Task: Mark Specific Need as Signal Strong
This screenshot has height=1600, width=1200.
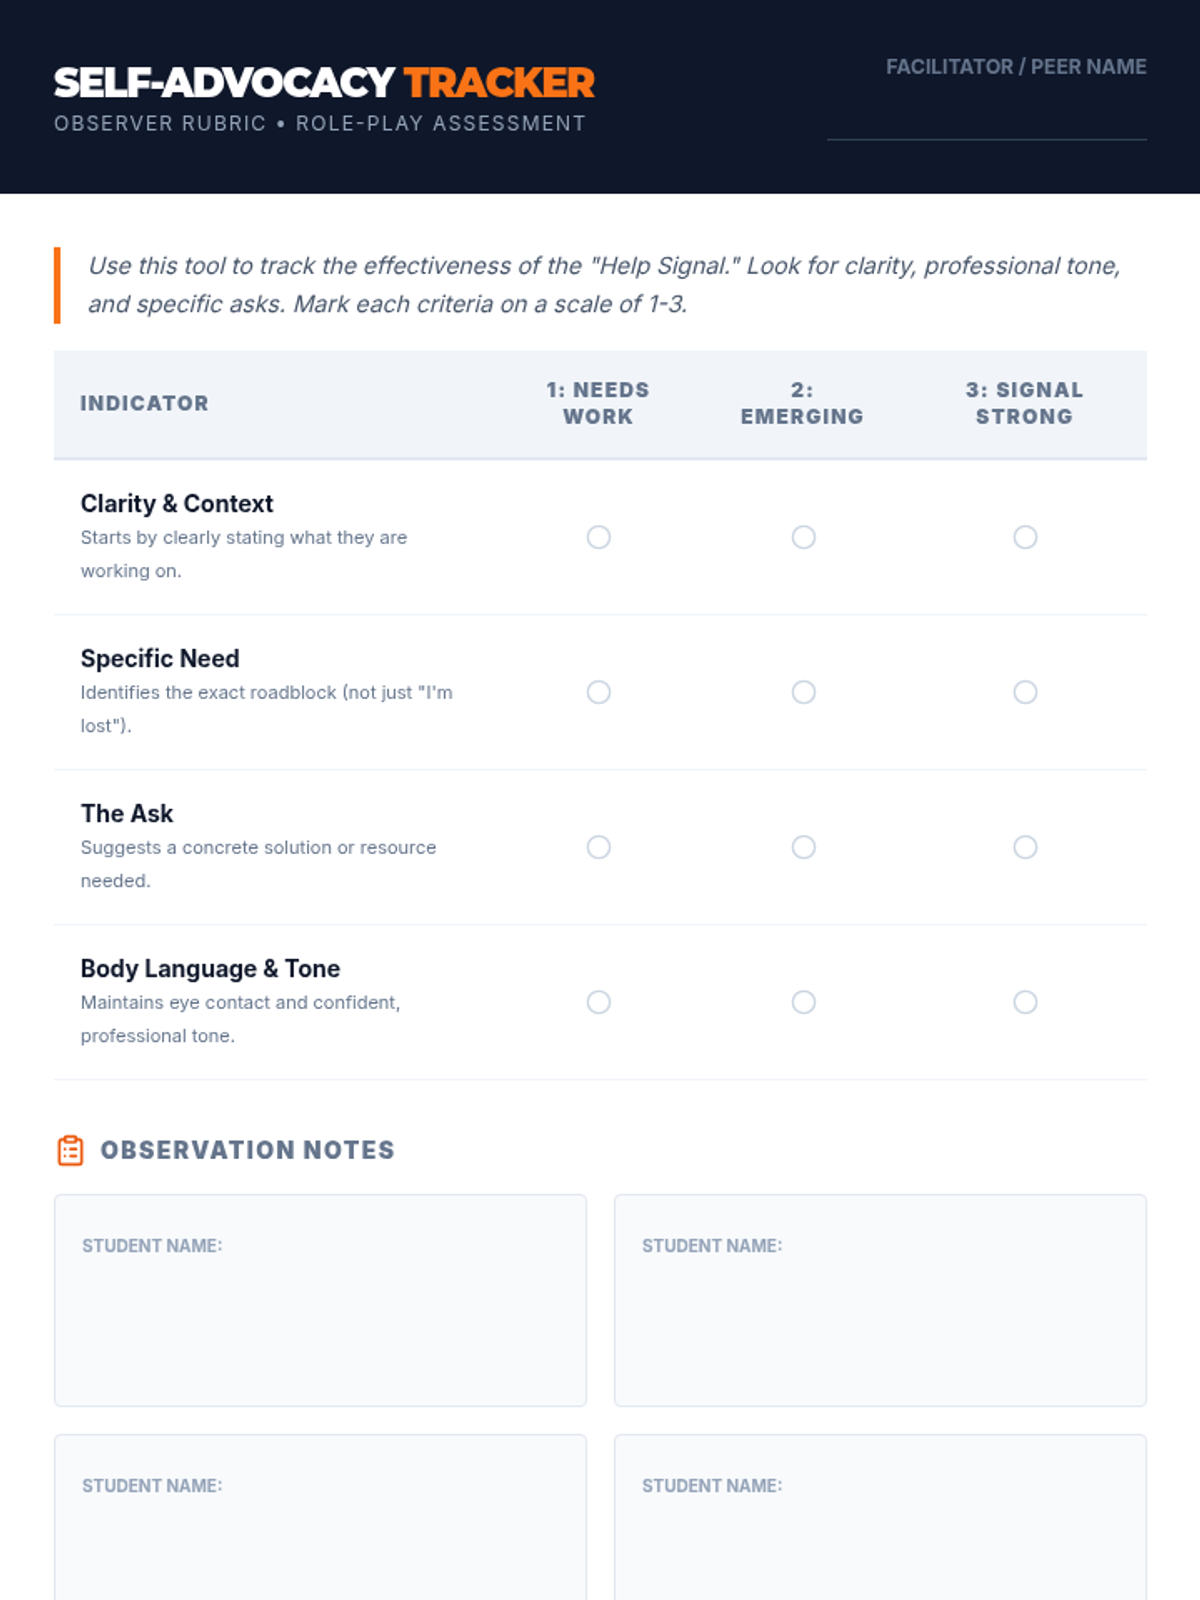Action: click(x=1025, y=692)
